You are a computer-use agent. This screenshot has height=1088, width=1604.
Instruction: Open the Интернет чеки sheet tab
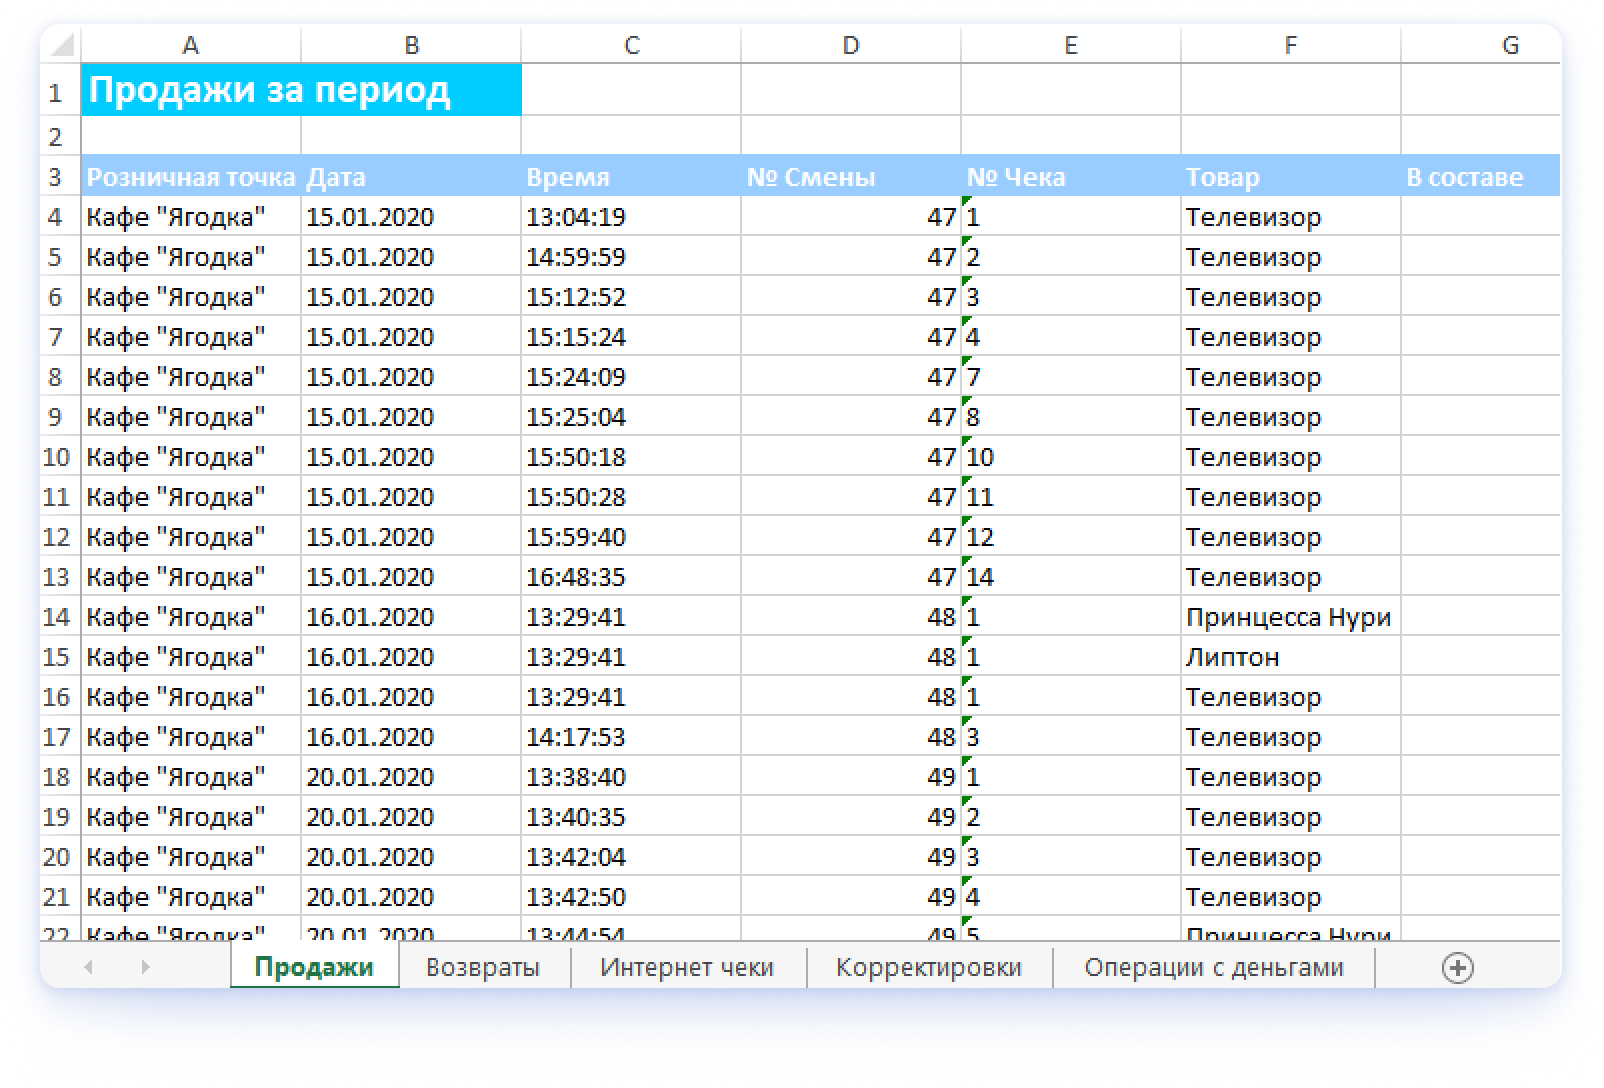coord(687,967)
